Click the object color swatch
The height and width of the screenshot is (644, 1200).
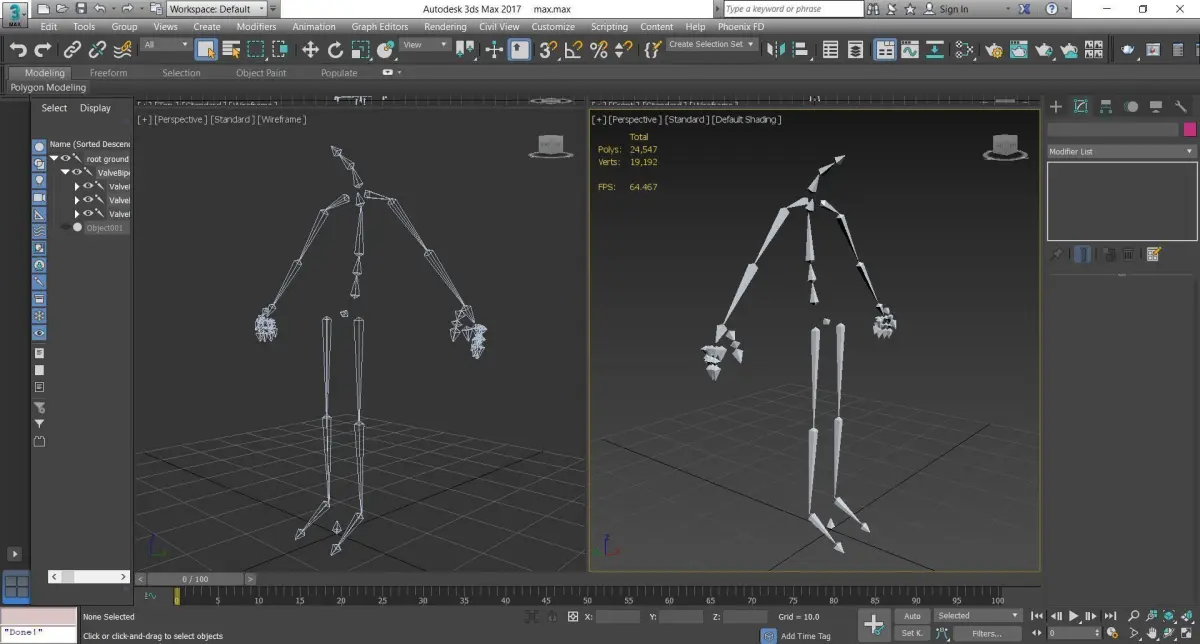[1190, 130]
